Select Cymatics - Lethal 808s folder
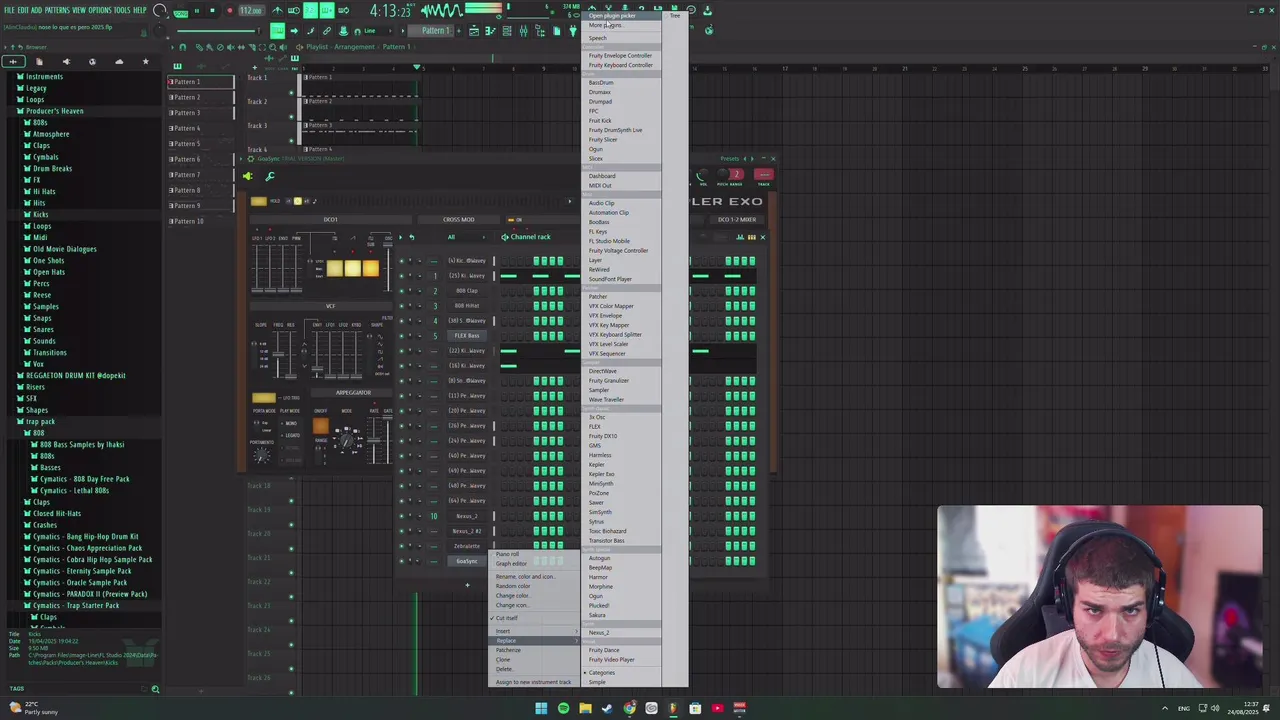The image size is (1280, 720). pos(74,490)
